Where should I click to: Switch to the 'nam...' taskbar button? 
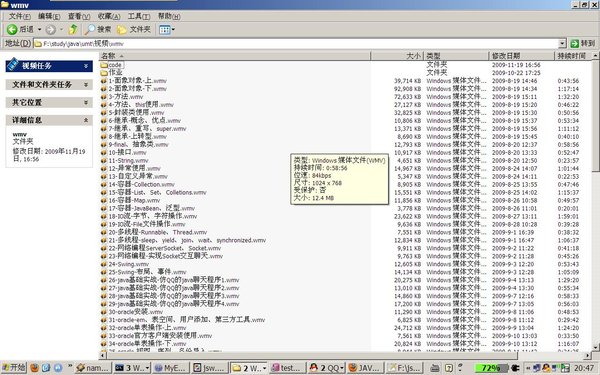point(93,368)
